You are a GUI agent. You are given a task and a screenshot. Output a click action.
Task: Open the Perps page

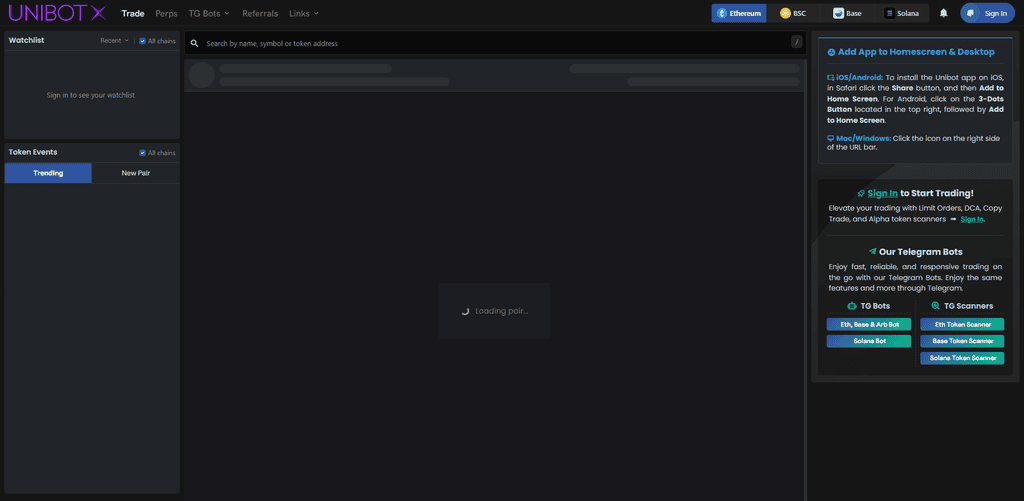[x=167, y=13]
